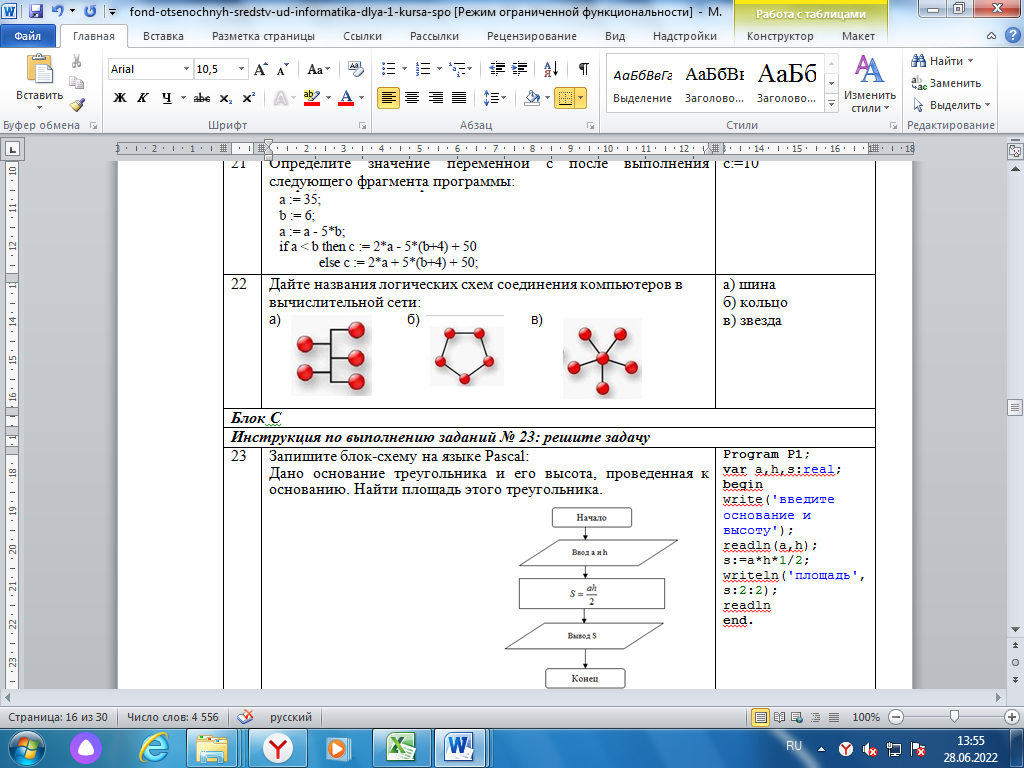Apply the Выделение style thumbnail
The width and height of the screenshot is (1024, 768).
pos(643,81)
